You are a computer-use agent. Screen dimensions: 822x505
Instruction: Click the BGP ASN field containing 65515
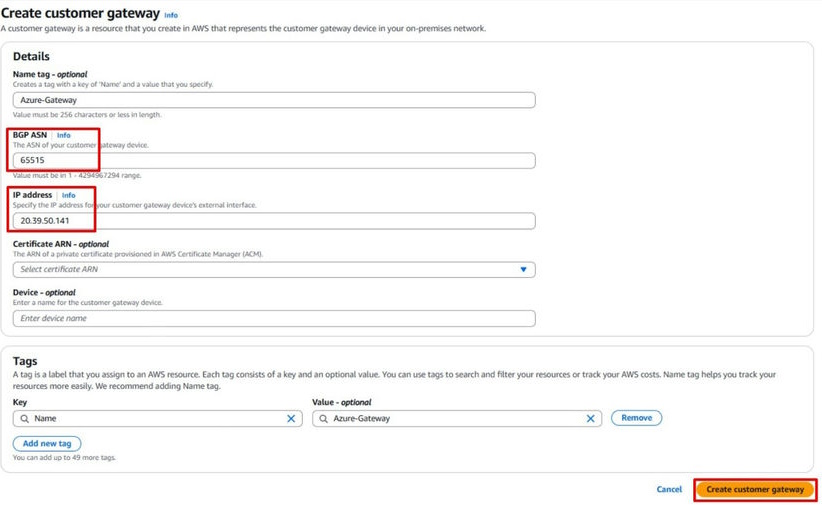[273, 160]
